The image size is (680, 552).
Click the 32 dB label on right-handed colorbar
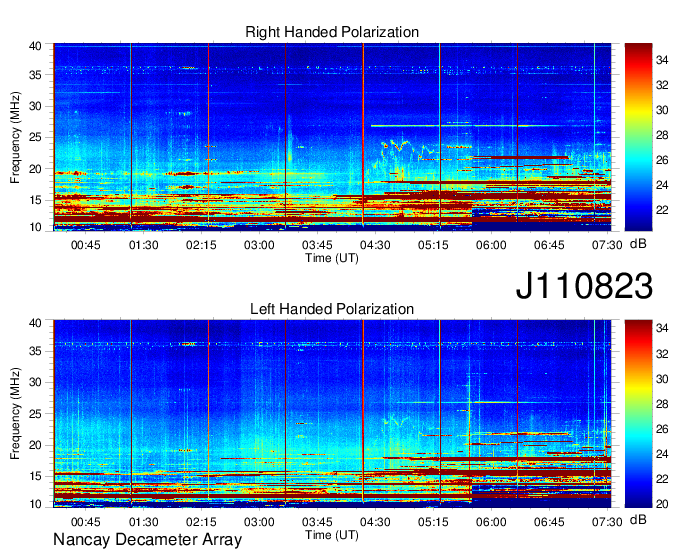pyautogui.click(x=662, y=85)
